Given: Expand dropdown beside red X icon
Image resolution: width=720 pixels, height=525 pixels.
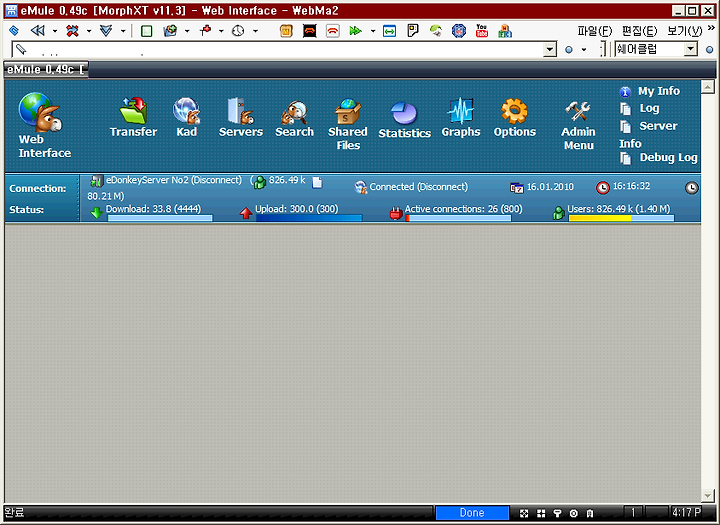Looking at the screenshot, I should pos(89,31).
